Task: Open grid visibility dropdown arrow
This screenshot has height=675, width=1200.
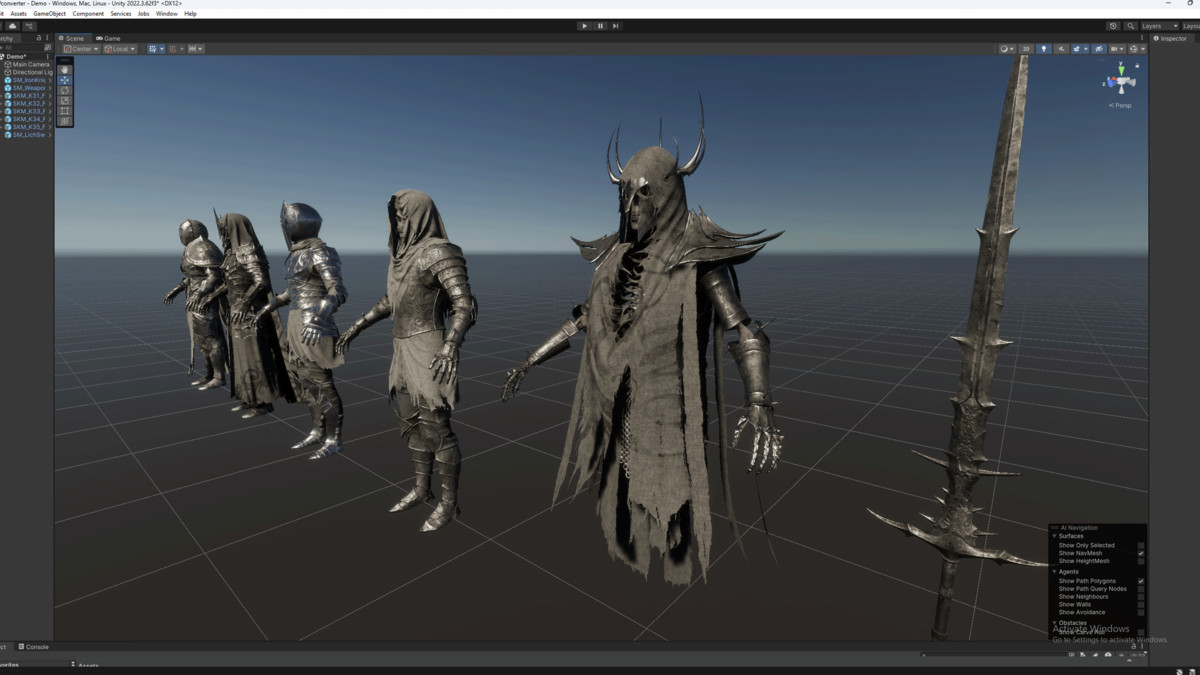Action: (162, 49)
